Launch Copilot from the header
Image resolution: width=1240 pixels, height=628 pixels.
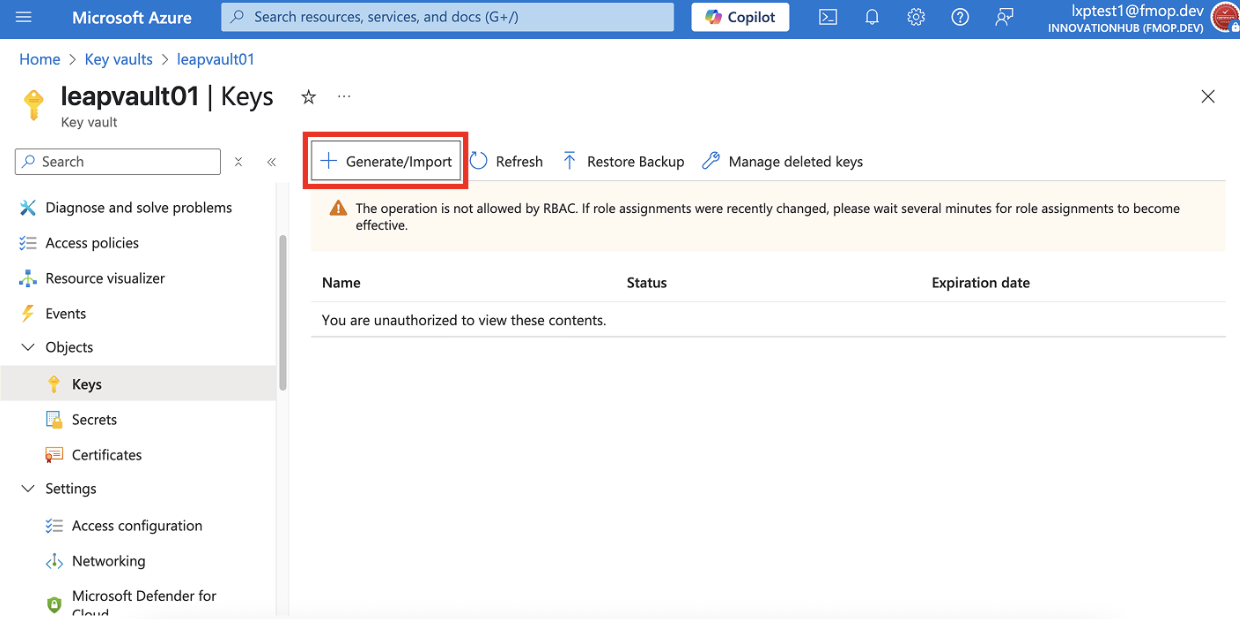tap(740, 17)
